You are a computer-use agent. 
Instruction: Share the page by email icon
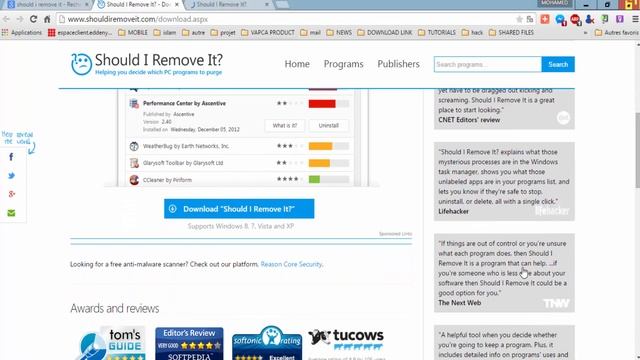pyautogui.click(x=11, y=213)
